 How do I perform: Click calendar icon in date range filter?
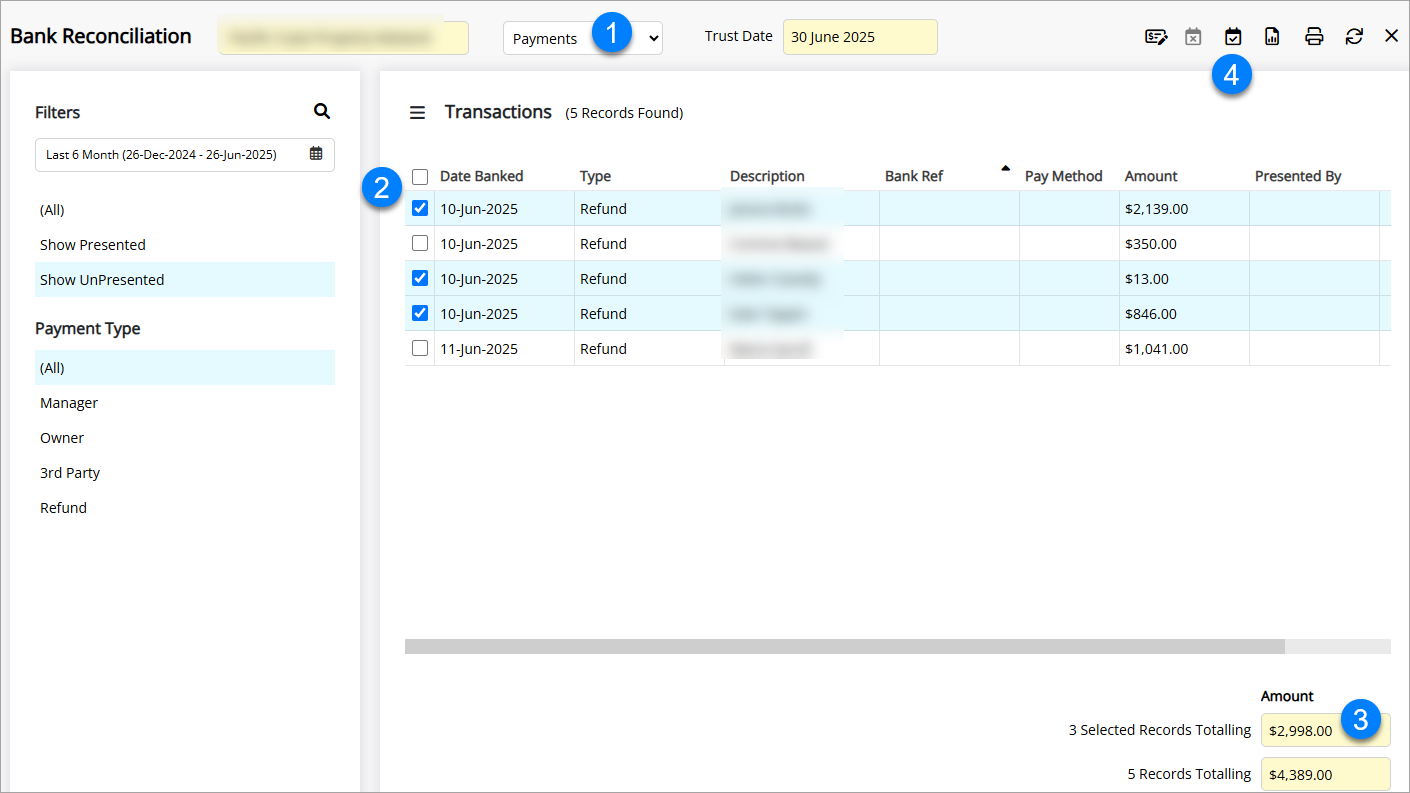pos(316,154)
